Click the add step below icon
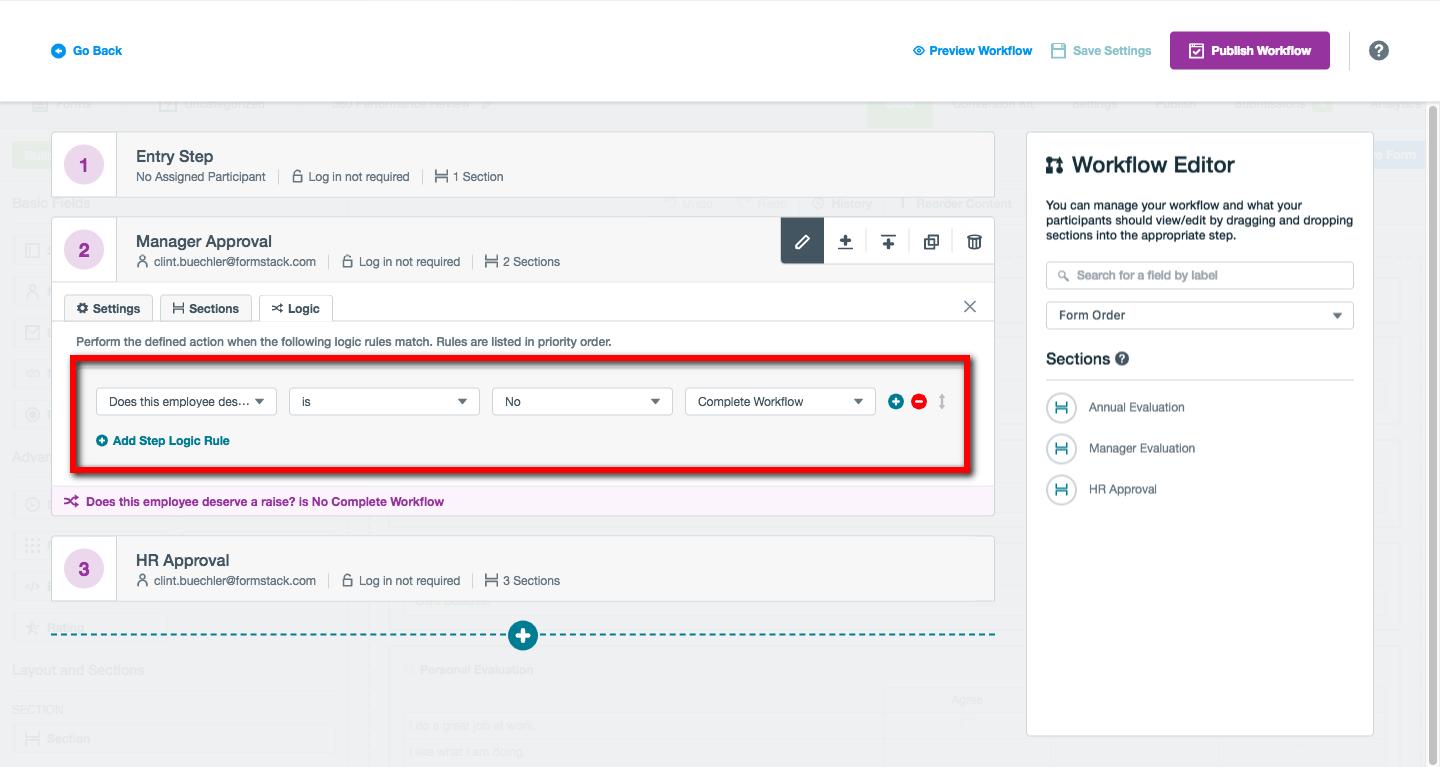1440x767 pixels. click(x=888, y=240)
